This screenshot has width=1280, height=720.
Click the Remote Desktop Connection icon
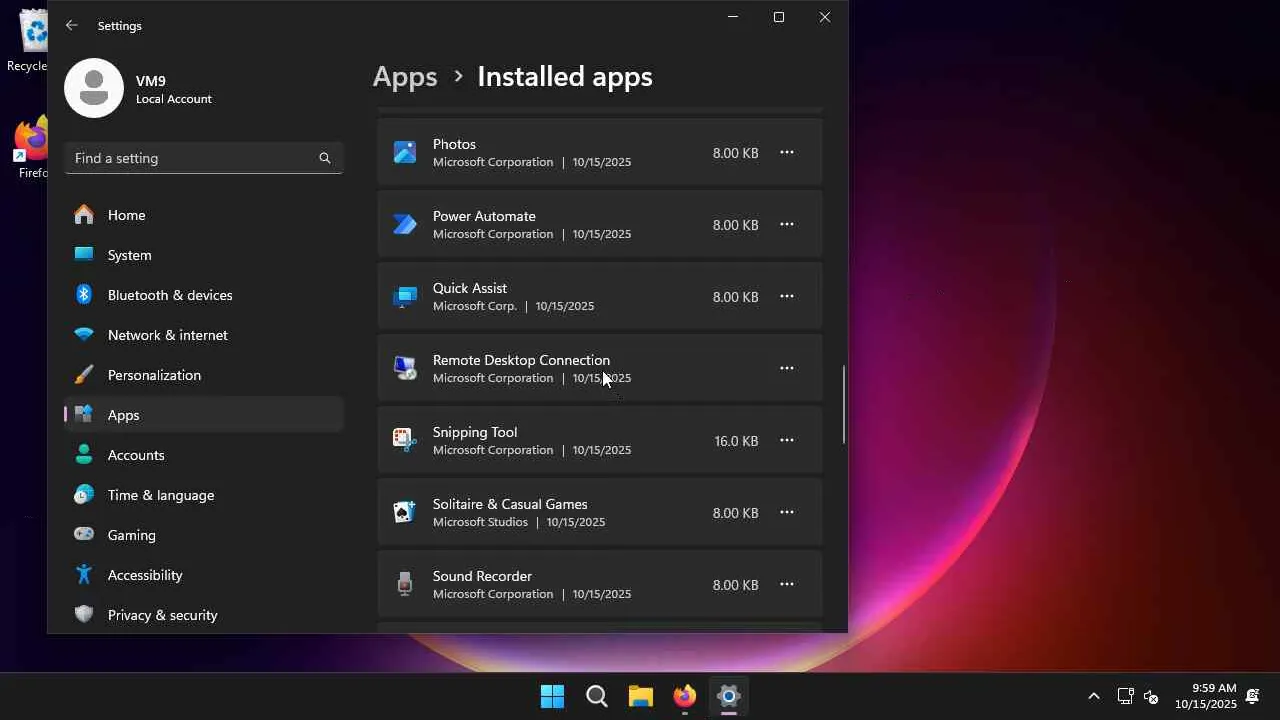point(405,369)
